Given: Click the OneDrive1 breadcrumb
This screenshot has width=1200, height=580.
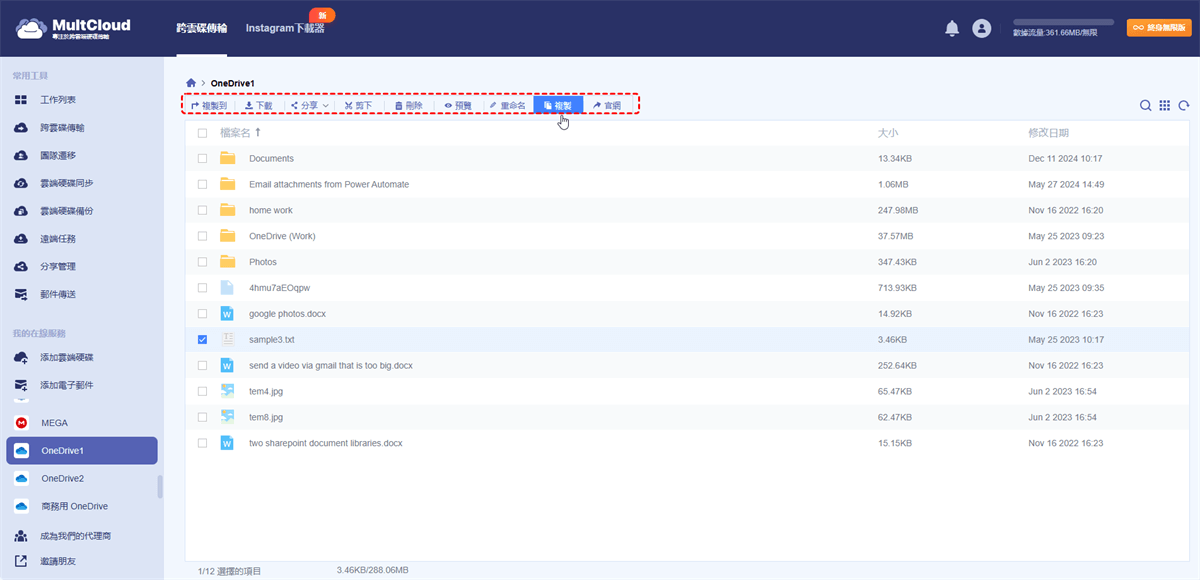Looking at the screenshot, I should click(232, 83).
